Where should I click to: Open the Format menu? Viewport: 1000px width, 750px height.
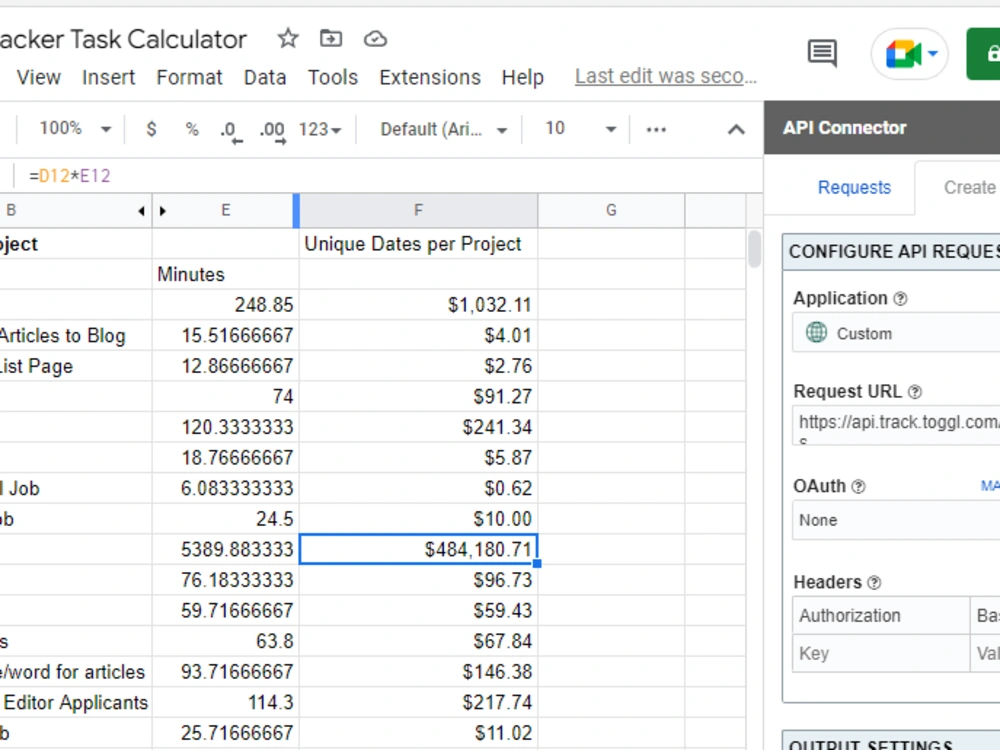click(189, 77)
